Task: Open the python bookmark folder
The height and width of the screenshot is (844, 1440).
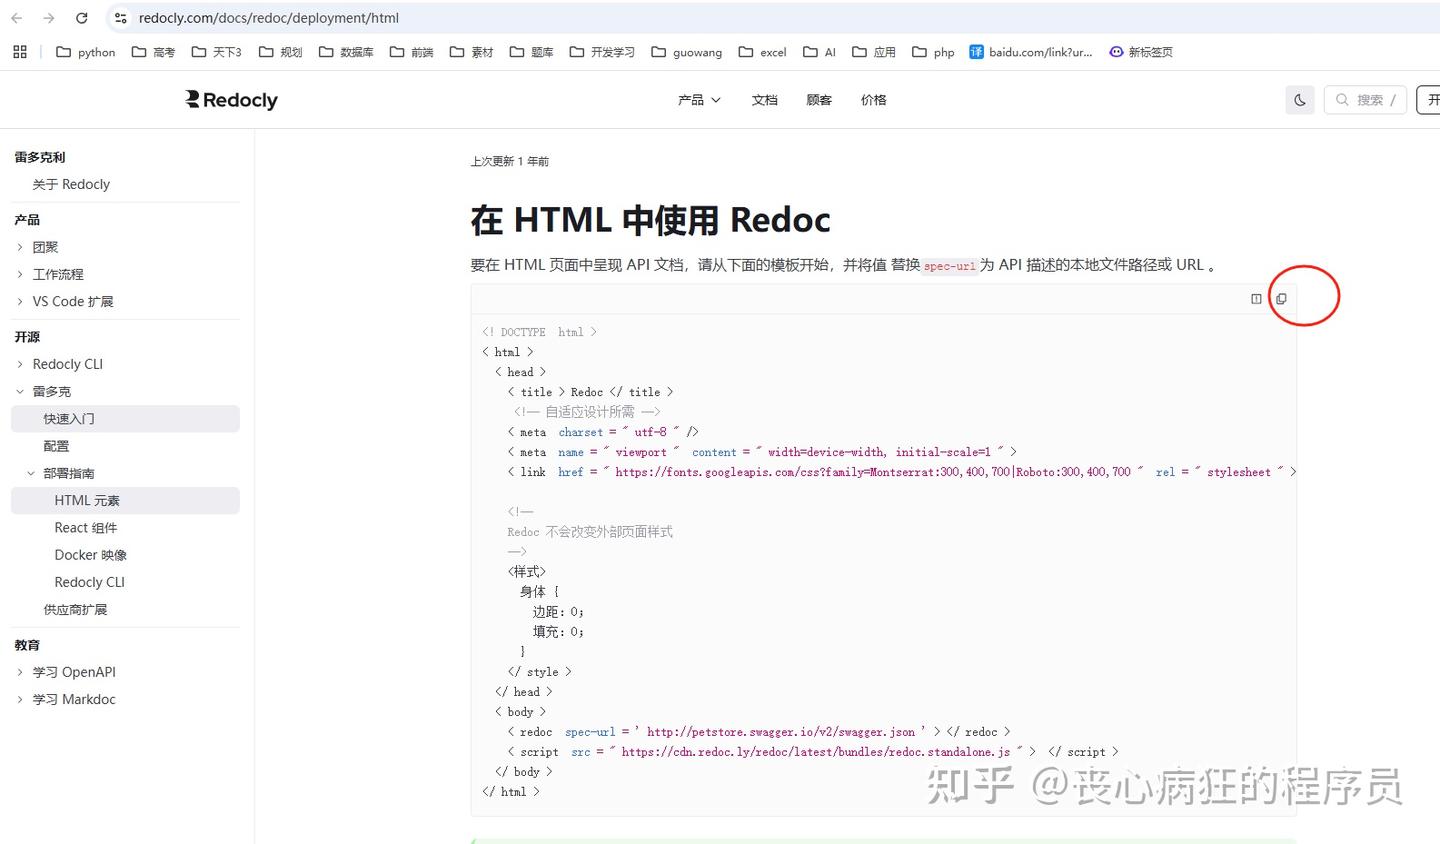Action: [86, 52]
